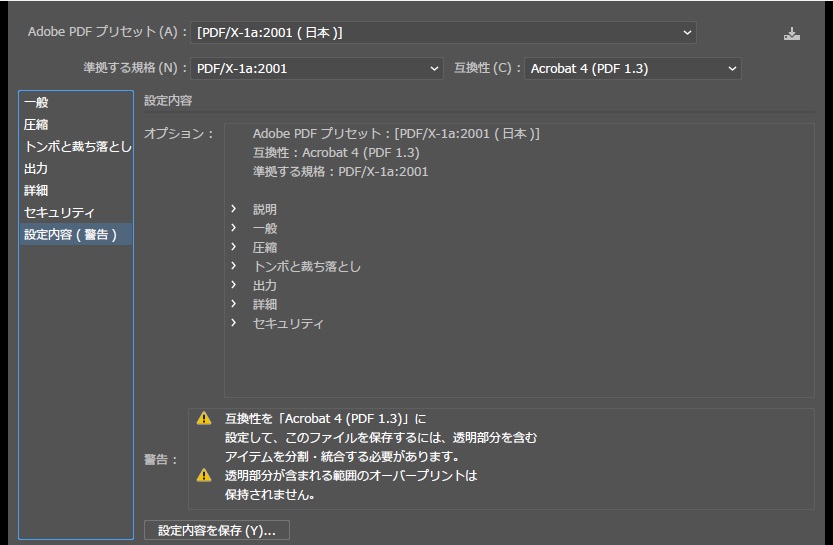
Task: Expand the セキュリティ section in the options list
Action: (233, 323)
